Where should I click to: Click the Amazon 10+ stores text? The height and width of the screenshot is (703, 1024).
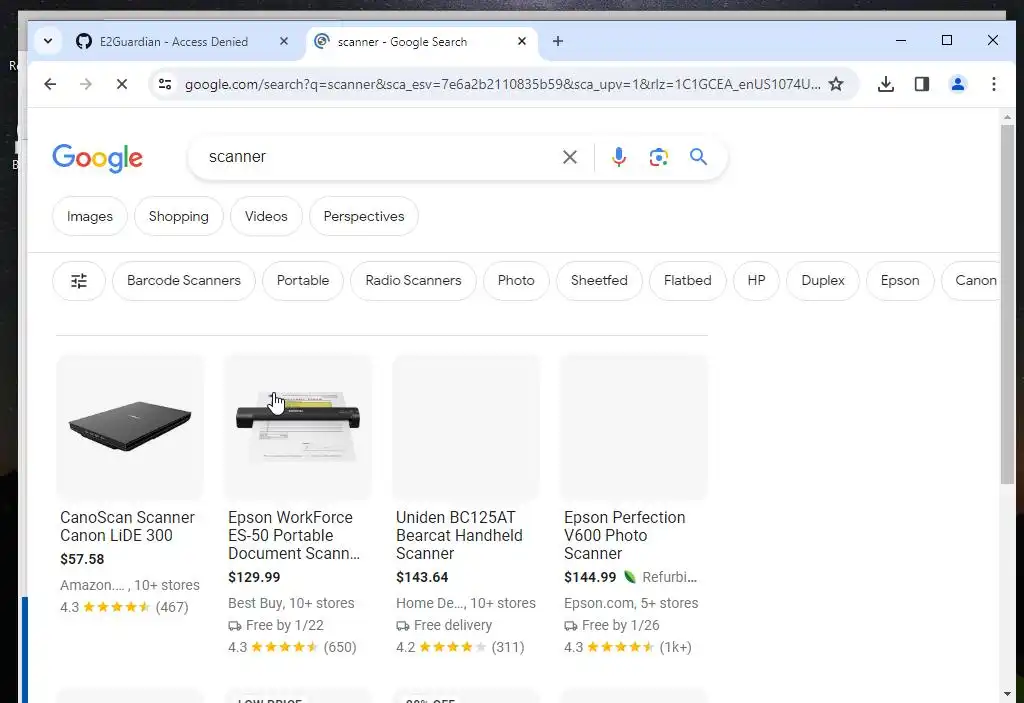click(130, 585)
